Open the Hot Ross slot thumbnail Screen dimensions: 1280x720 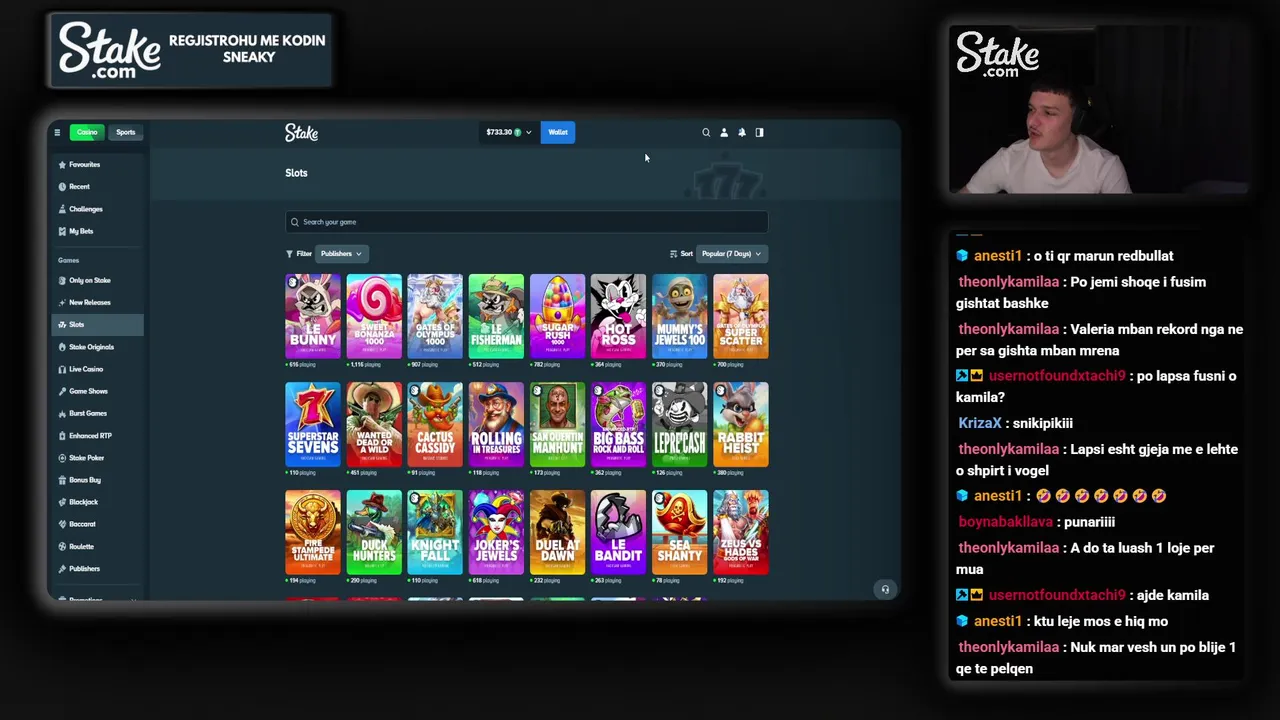click(x=618, y=316)
